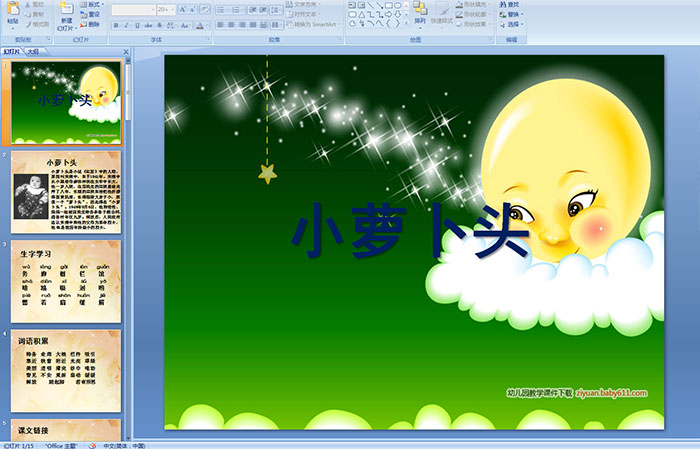Viewport: 700px width, 449px height.
Task: Click the Paste clipboard icon
Action: [x=13, y=9]
